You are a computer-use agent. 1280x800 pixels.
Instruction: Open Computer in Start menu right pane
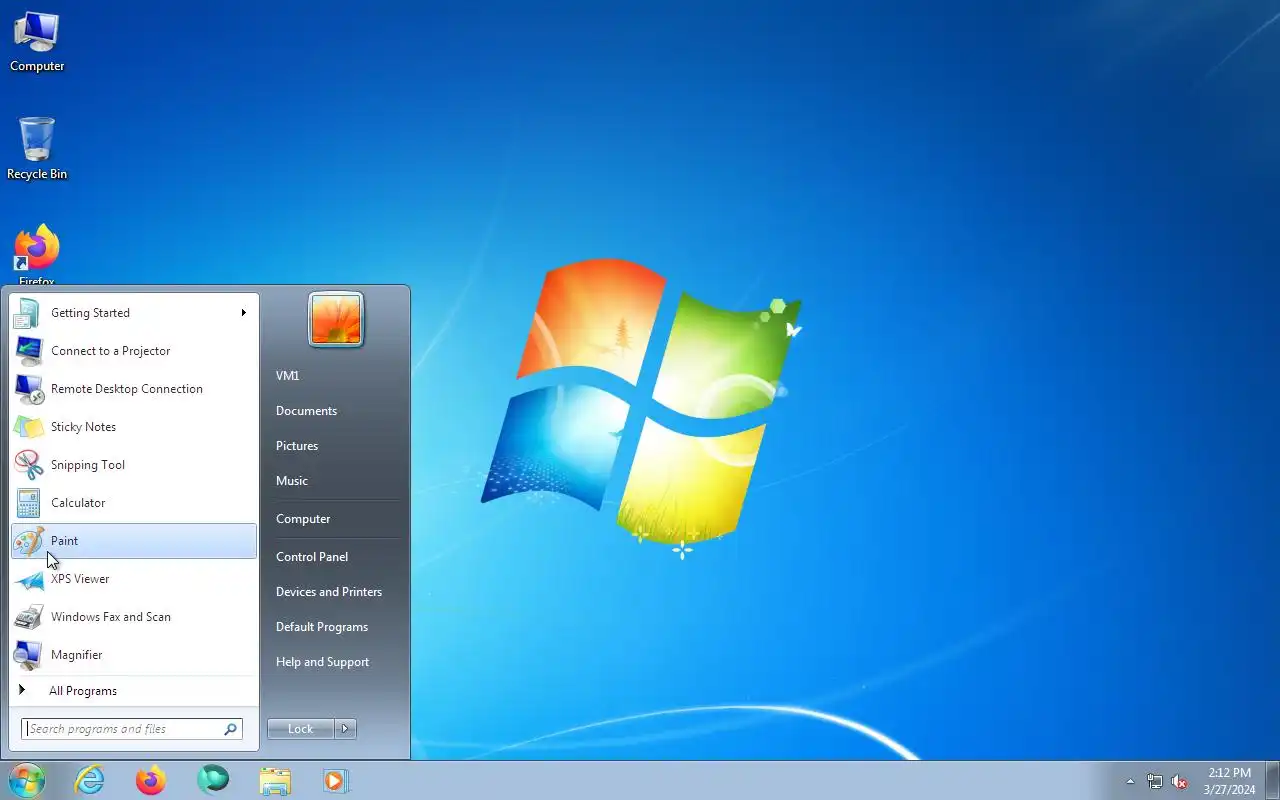303,519
